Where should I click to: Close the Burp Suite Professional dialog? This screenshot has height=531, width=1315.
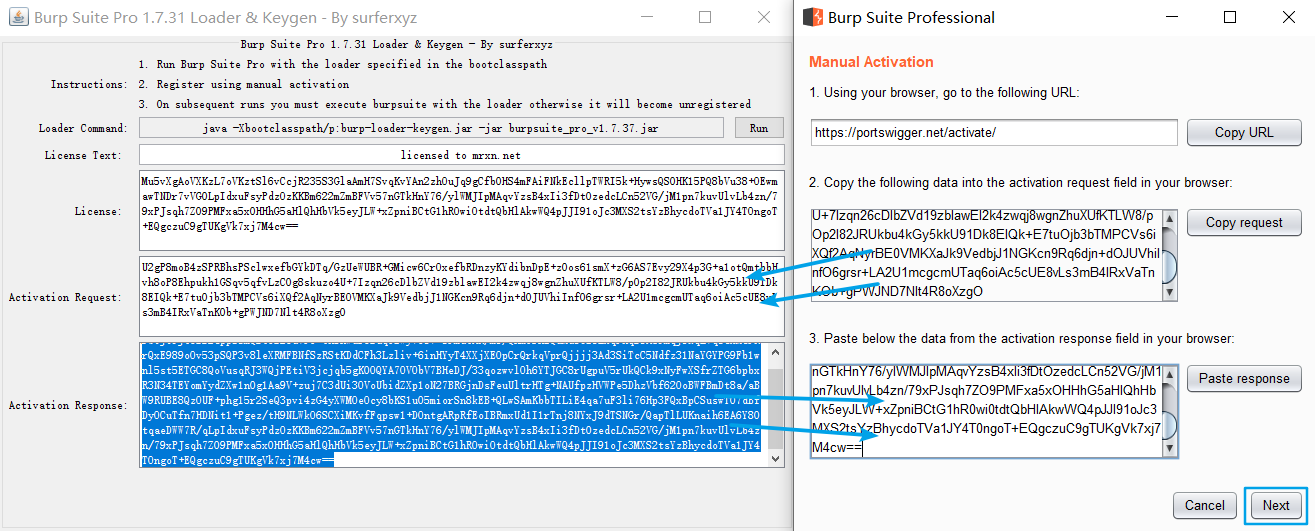[1287, 17]
